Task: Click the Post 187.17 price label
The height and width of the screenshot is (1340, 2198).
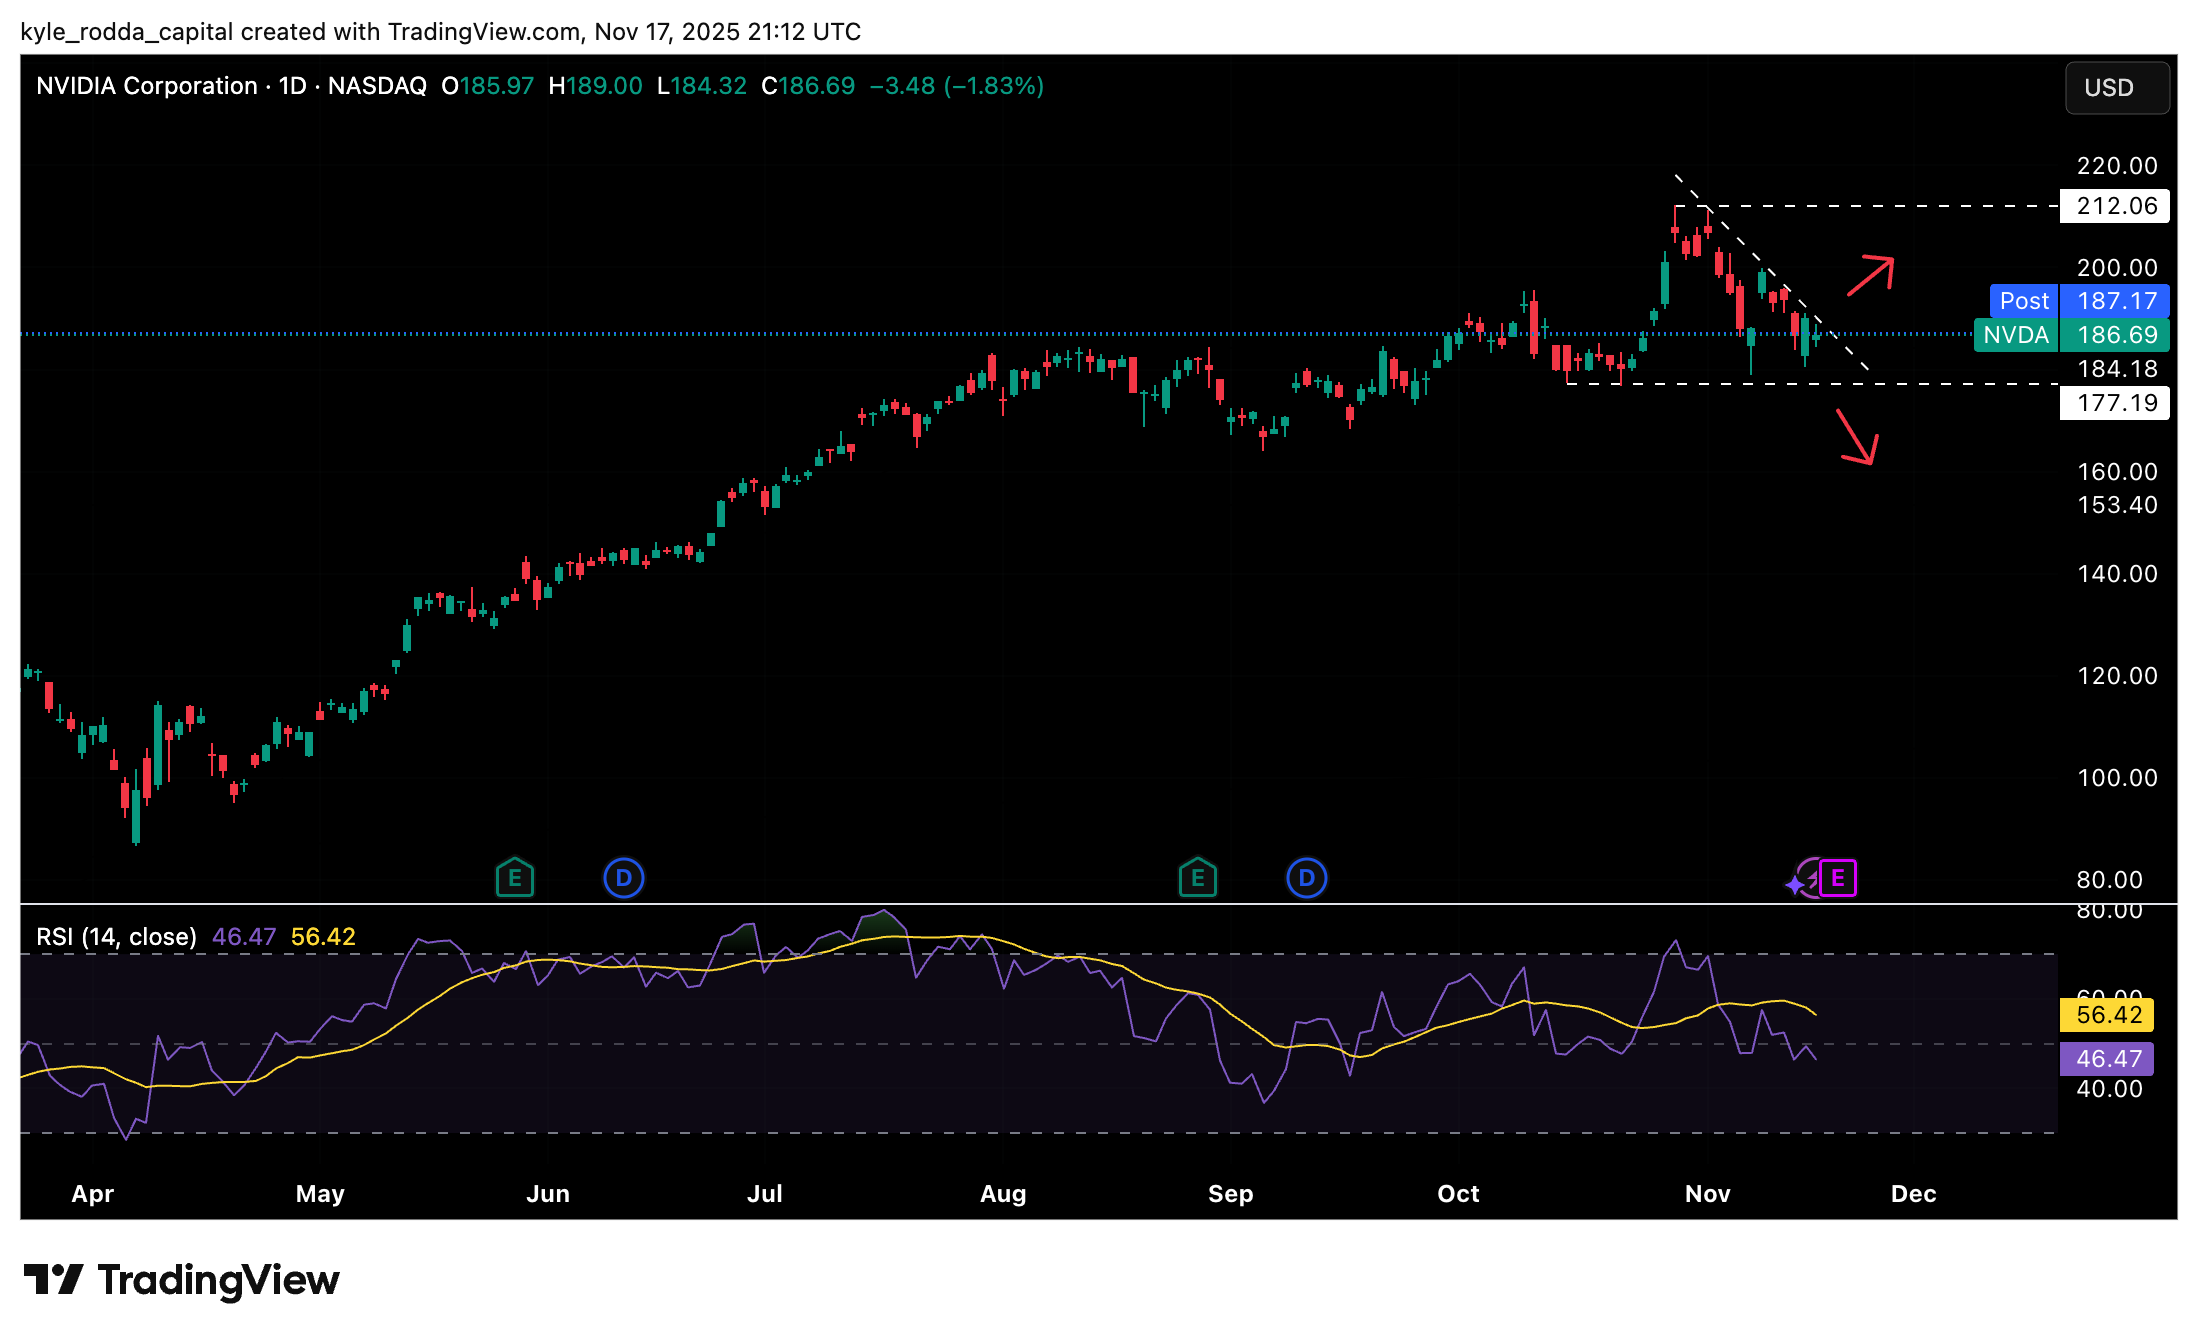Action: [2080, 300]
